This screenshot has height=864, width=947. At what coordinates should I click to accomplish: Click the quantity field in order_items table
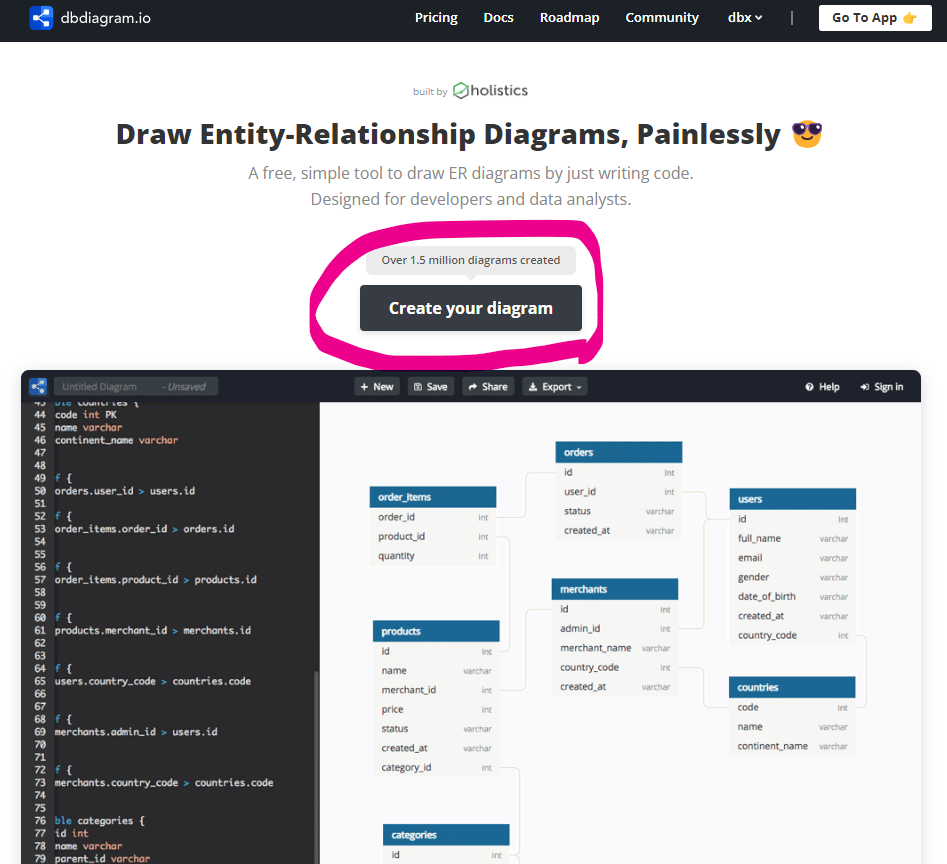click(432, 555)
